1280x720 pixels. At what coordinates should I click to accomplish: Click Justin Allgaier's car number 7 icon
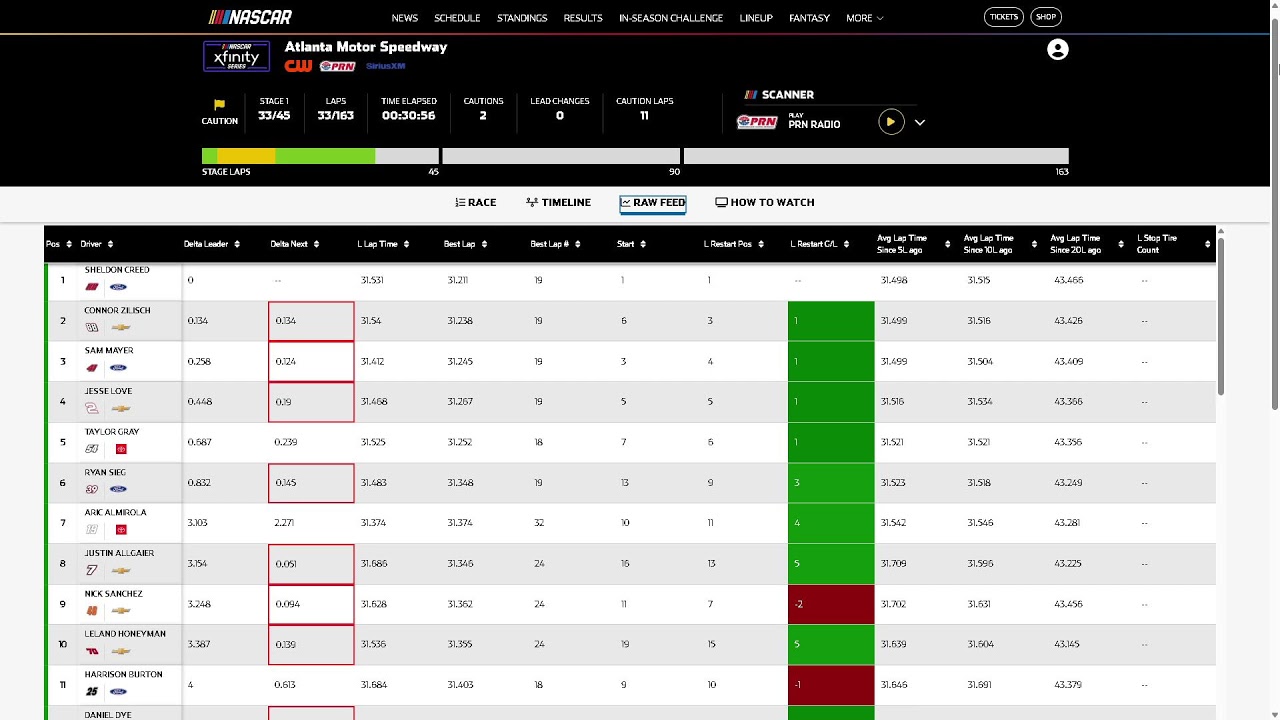tap(92, 570)
